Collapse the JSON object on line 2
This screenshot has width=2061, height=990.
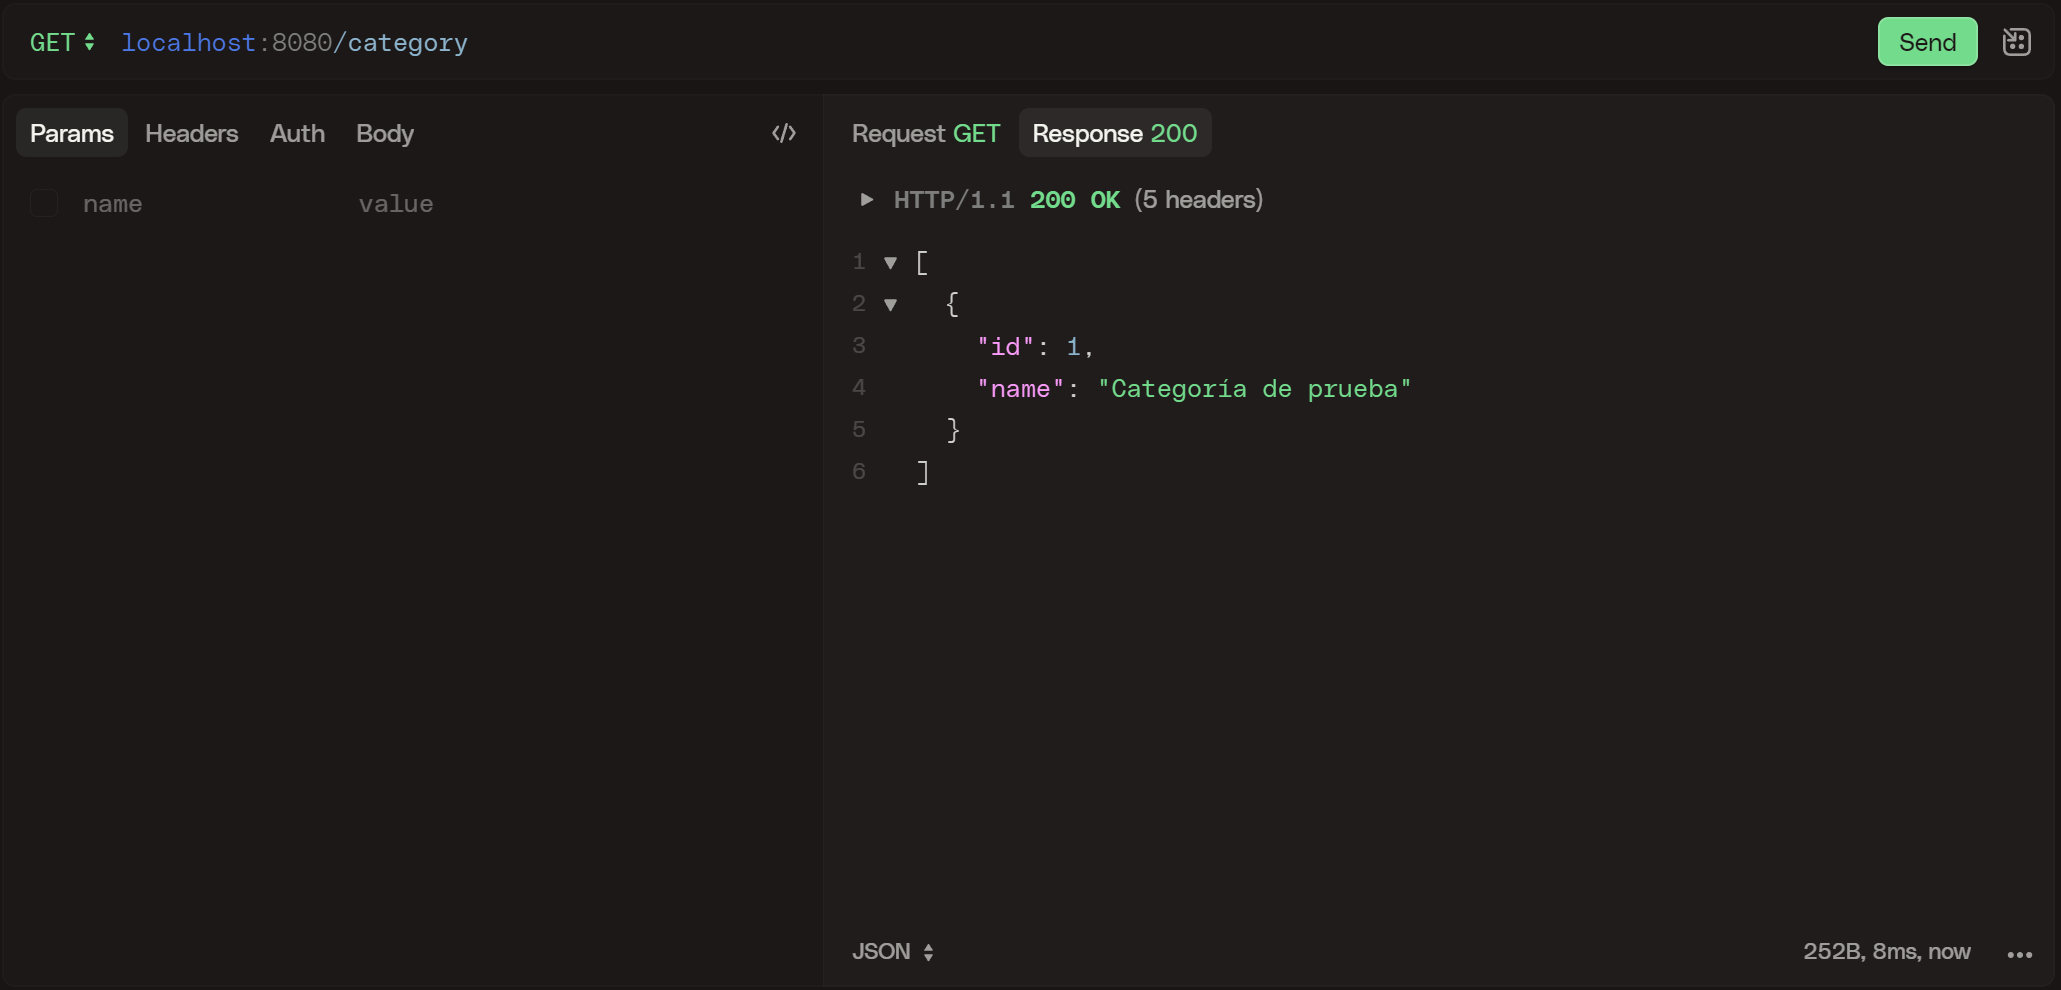click(x=890, y=305)
